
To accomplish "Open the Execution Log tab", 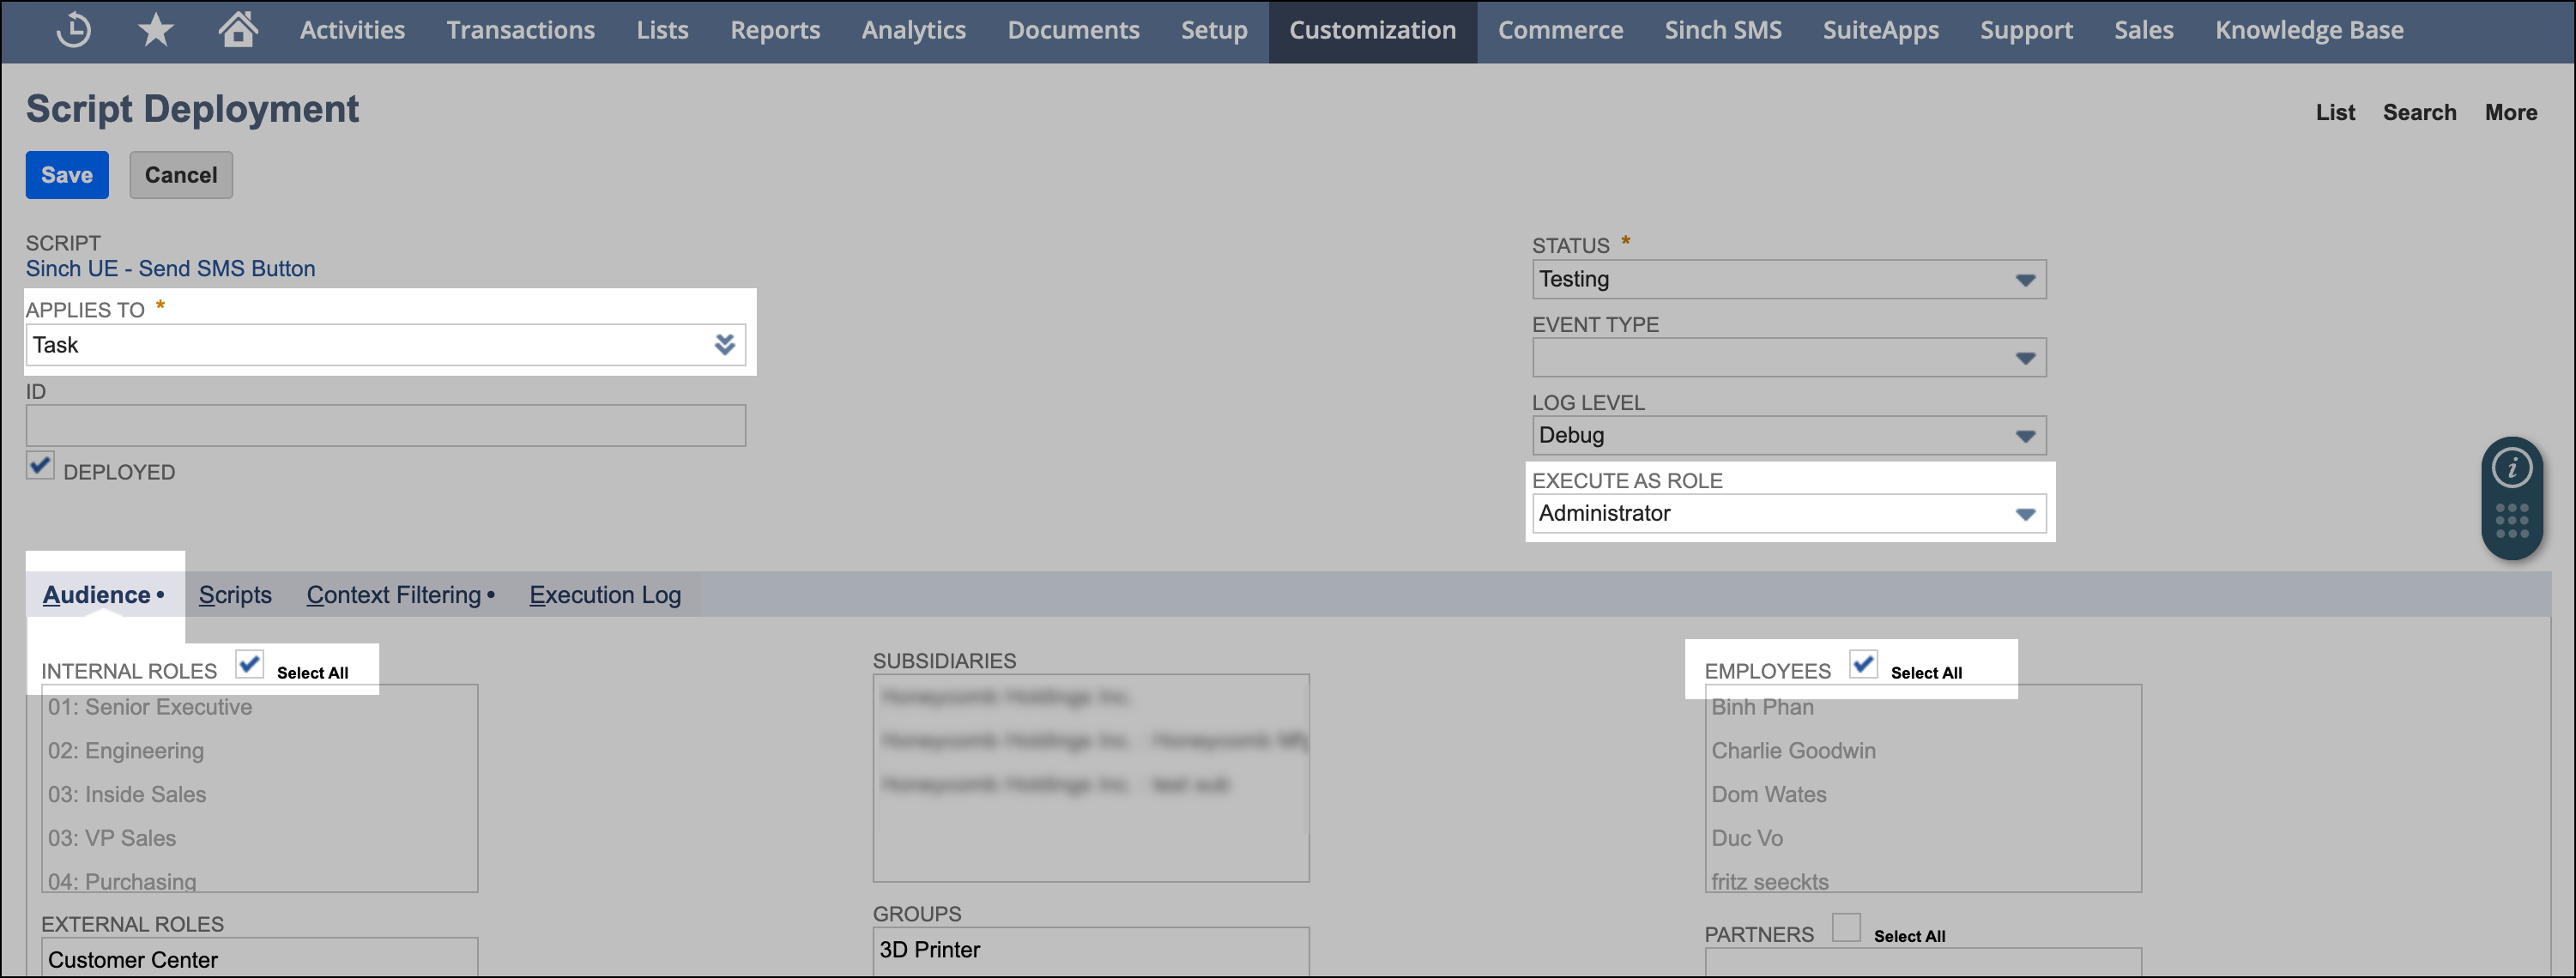I will (604, 594).
